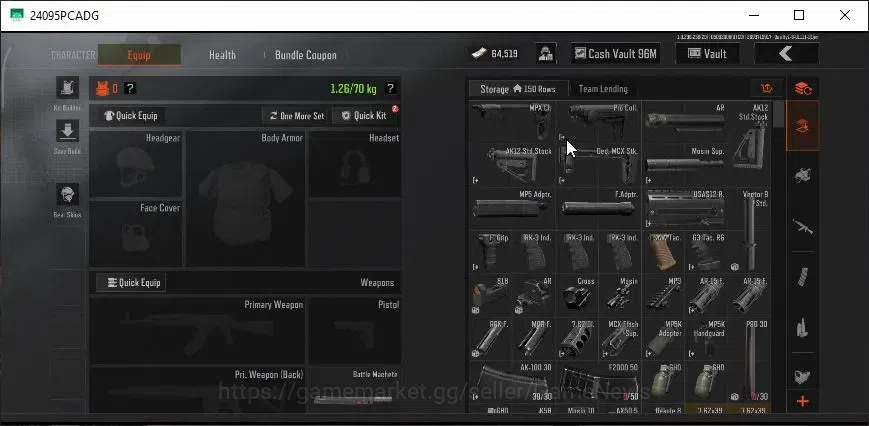Click the orange armor vest icon

pos(103,88)
